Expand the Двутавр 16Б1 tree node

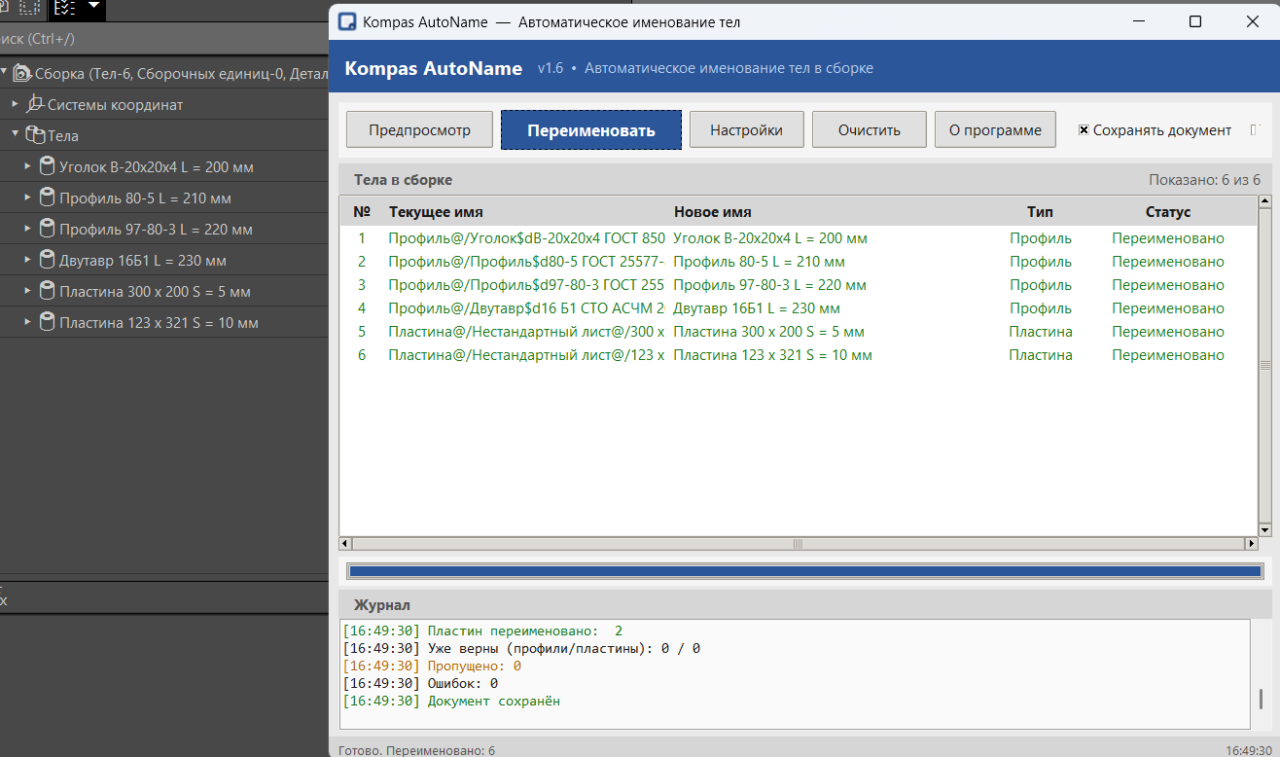pos(28,260)
